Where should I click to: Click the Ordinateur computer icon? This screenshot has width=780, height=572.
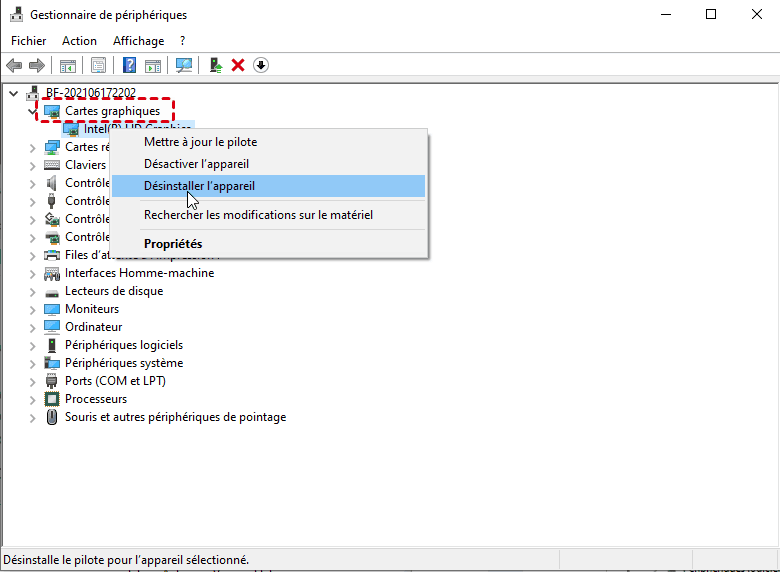point(52,327)
